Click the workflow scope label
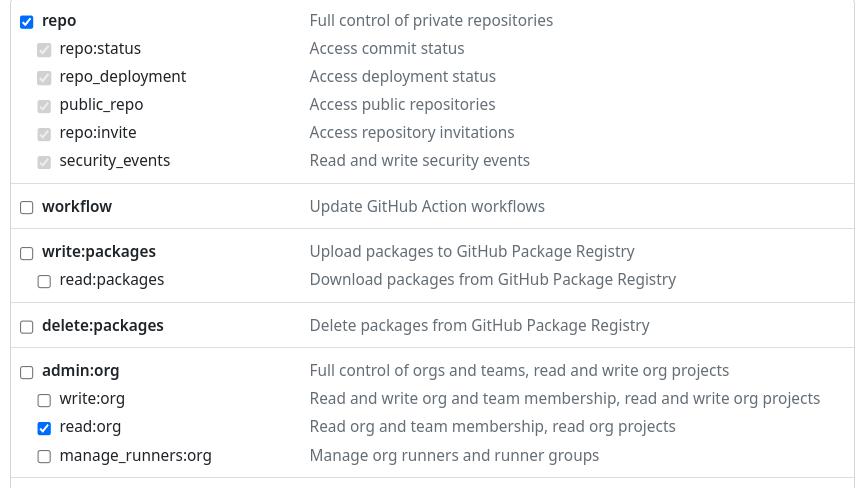The image size is (861, 488). [x=77, y=206]
